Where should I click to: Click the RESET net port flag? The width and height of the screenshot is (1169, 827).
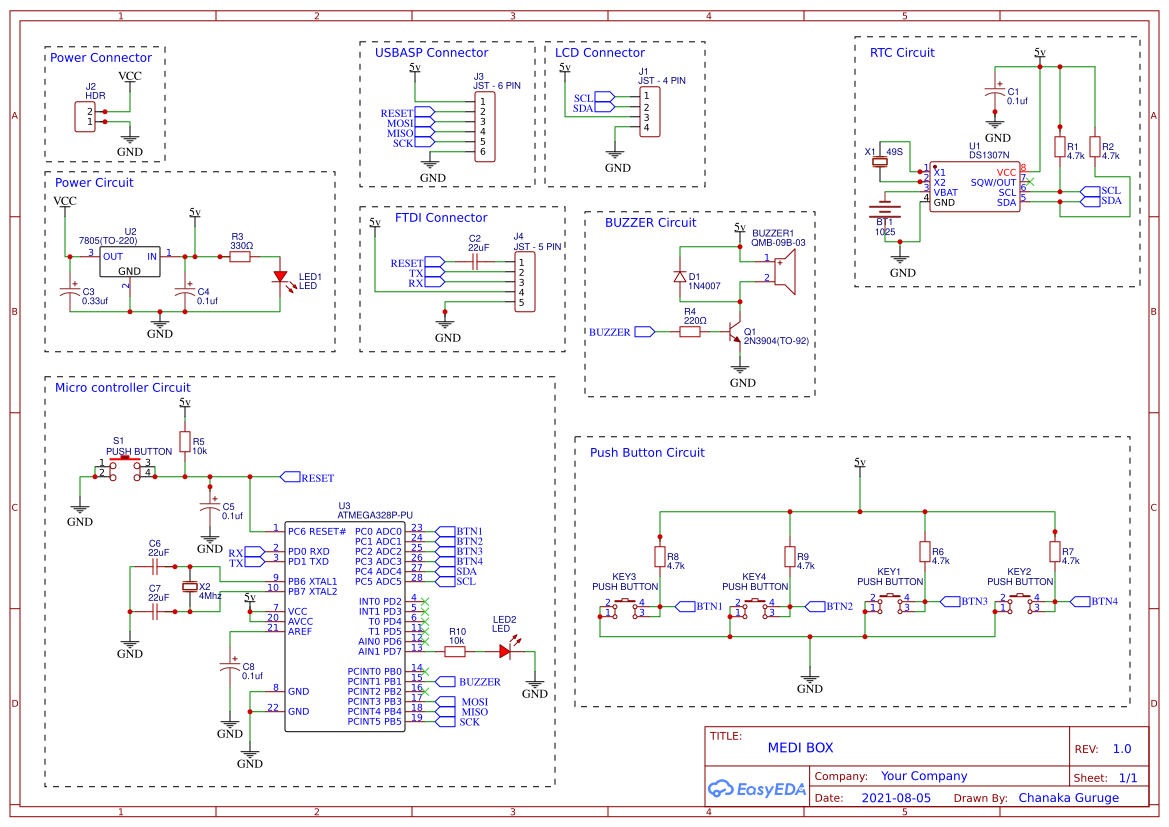tap(293, 477)
